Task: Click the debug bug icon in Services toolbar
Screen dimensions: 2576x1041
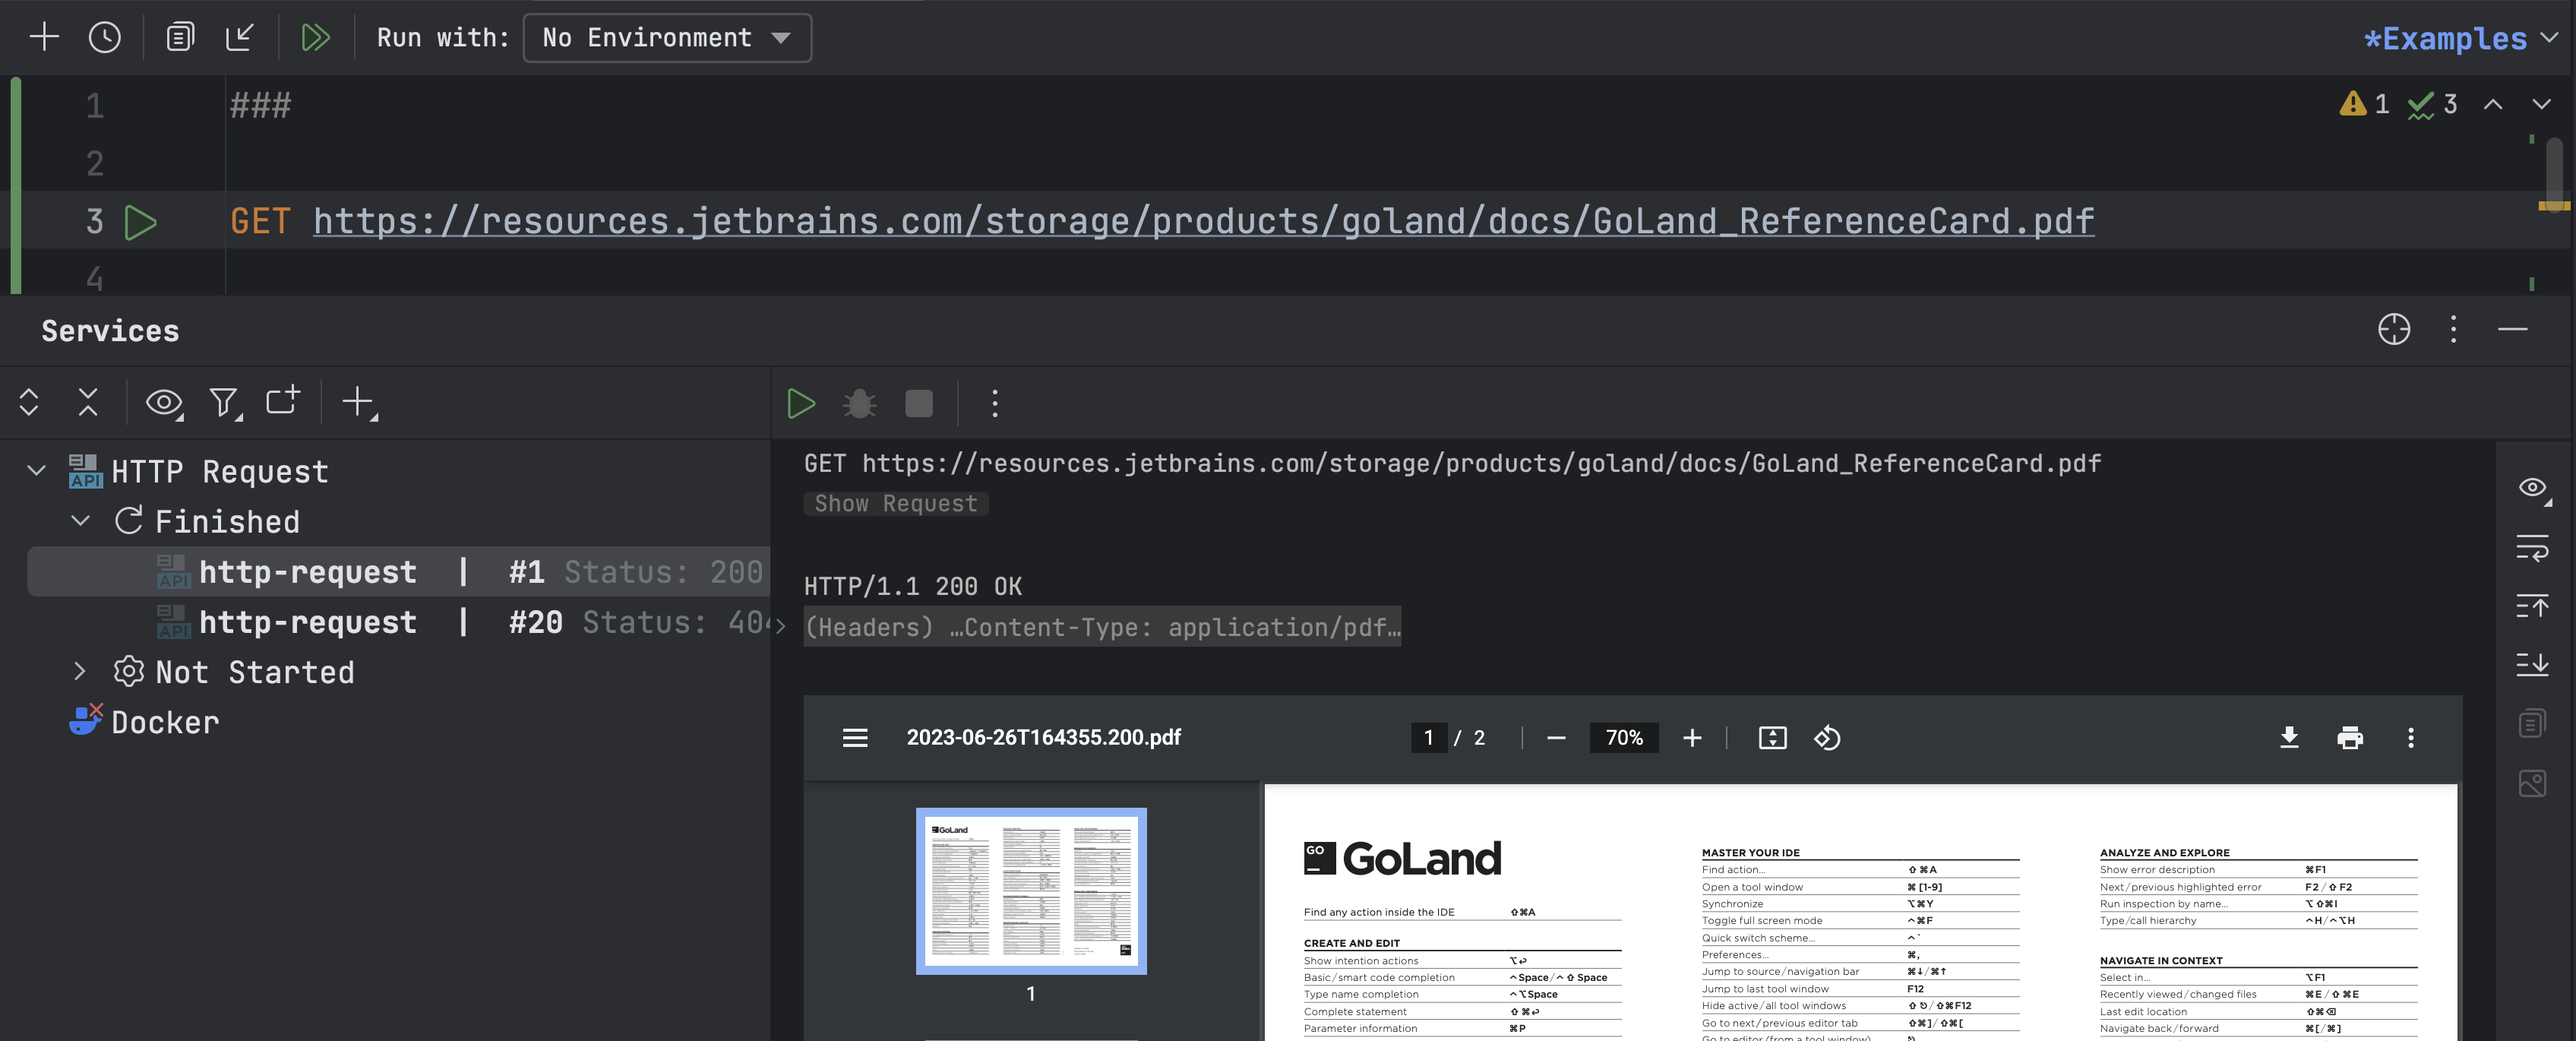Action: [x=859, y=404]
